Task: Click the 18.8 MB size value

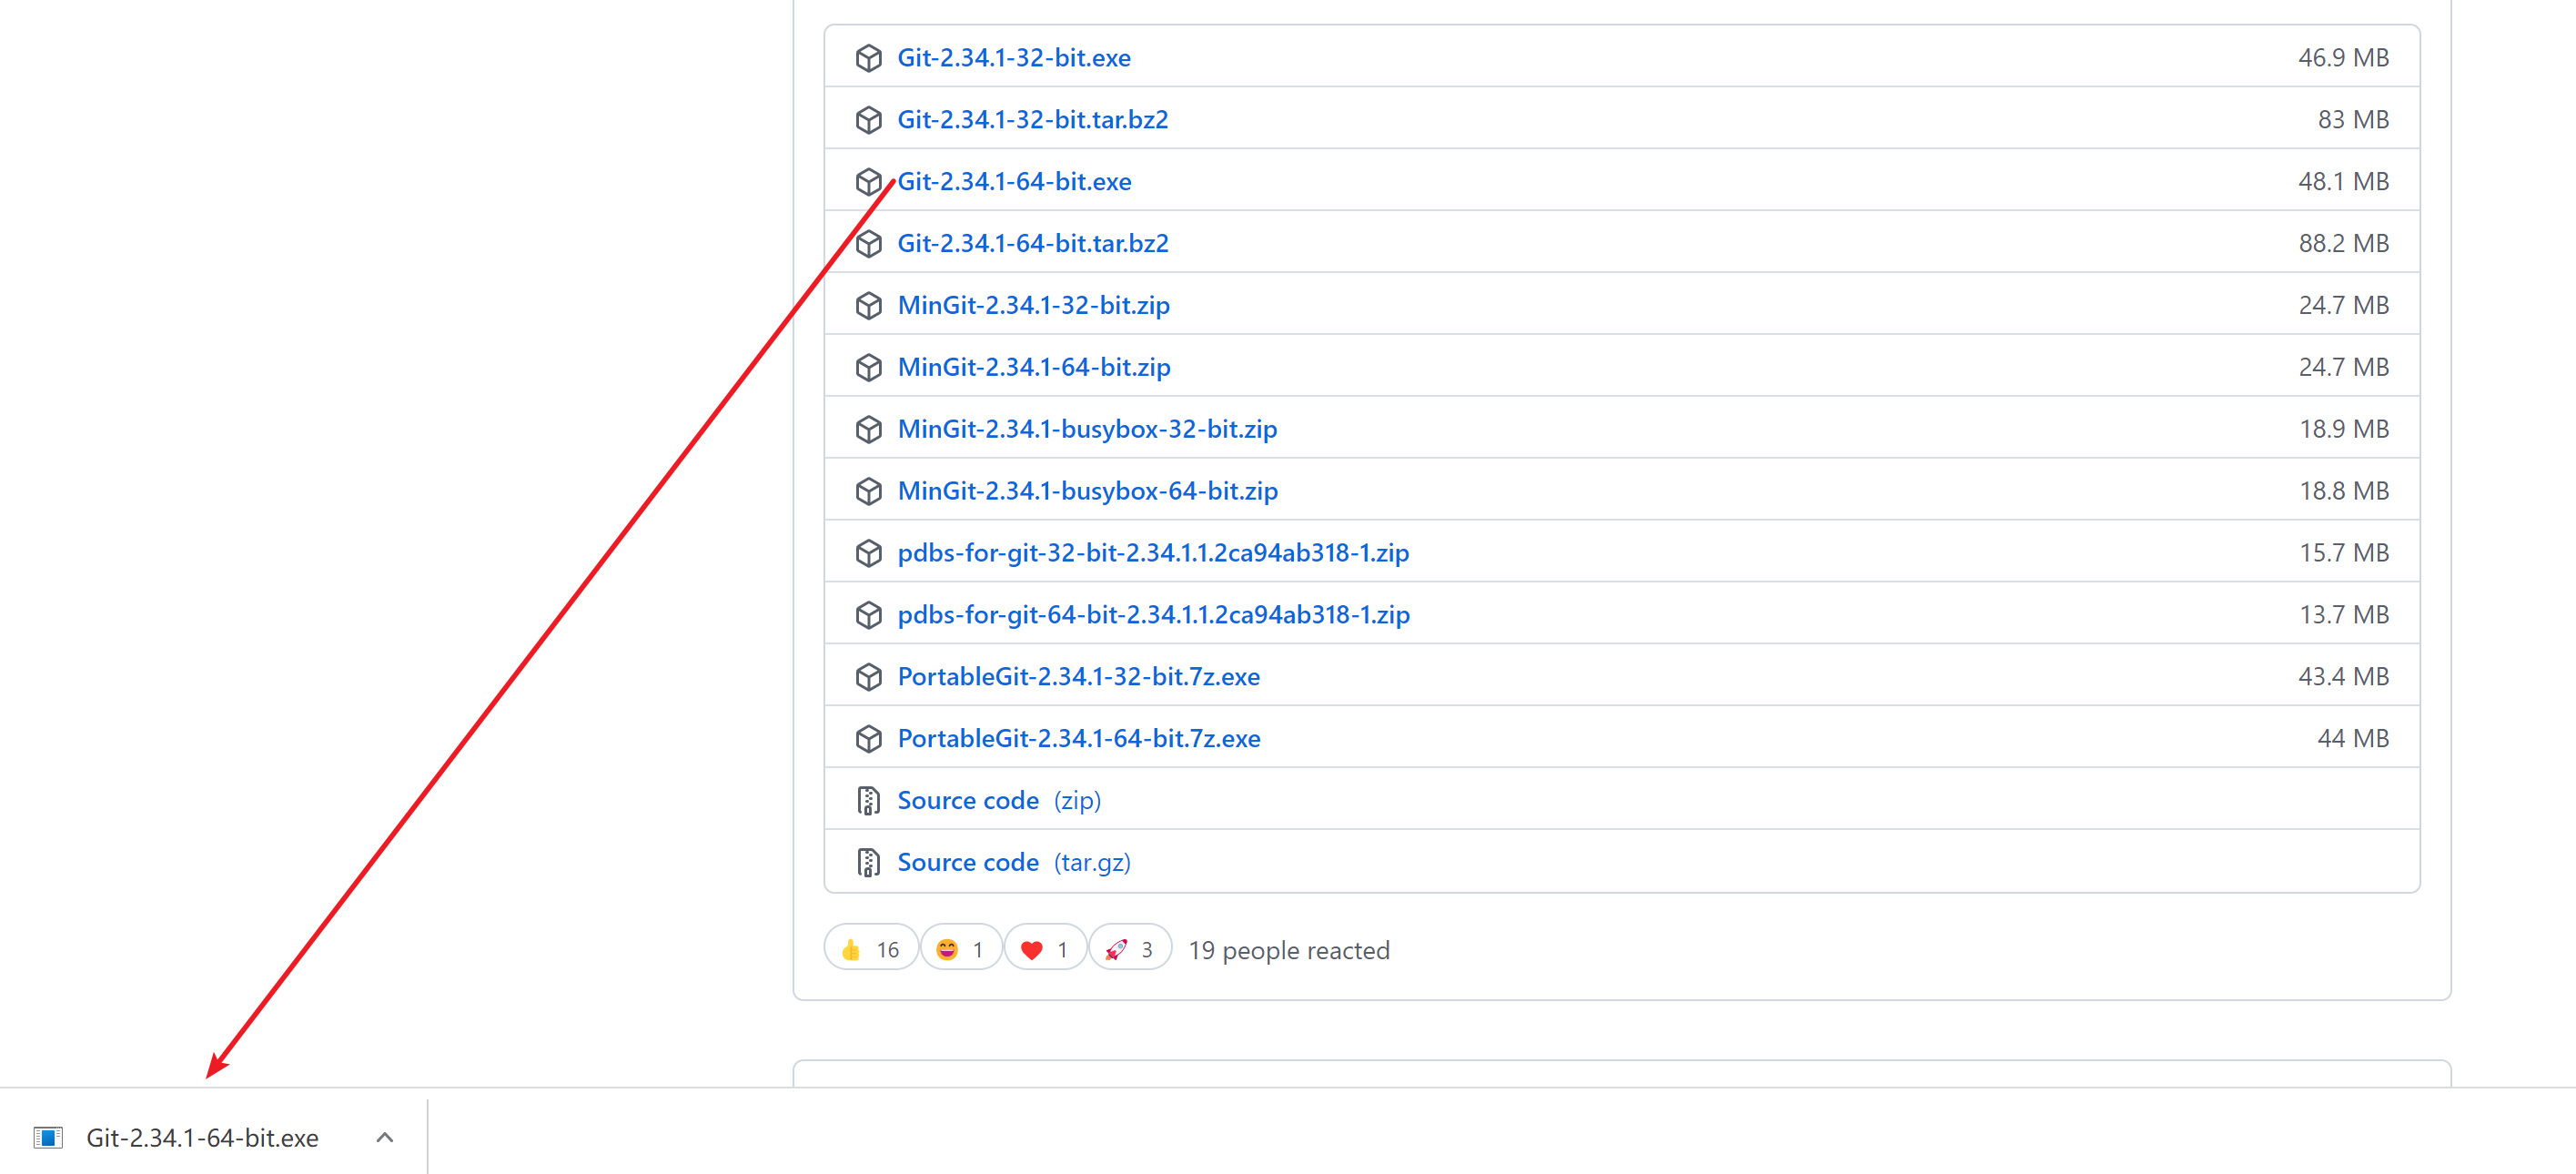Action: (2343, 491)
